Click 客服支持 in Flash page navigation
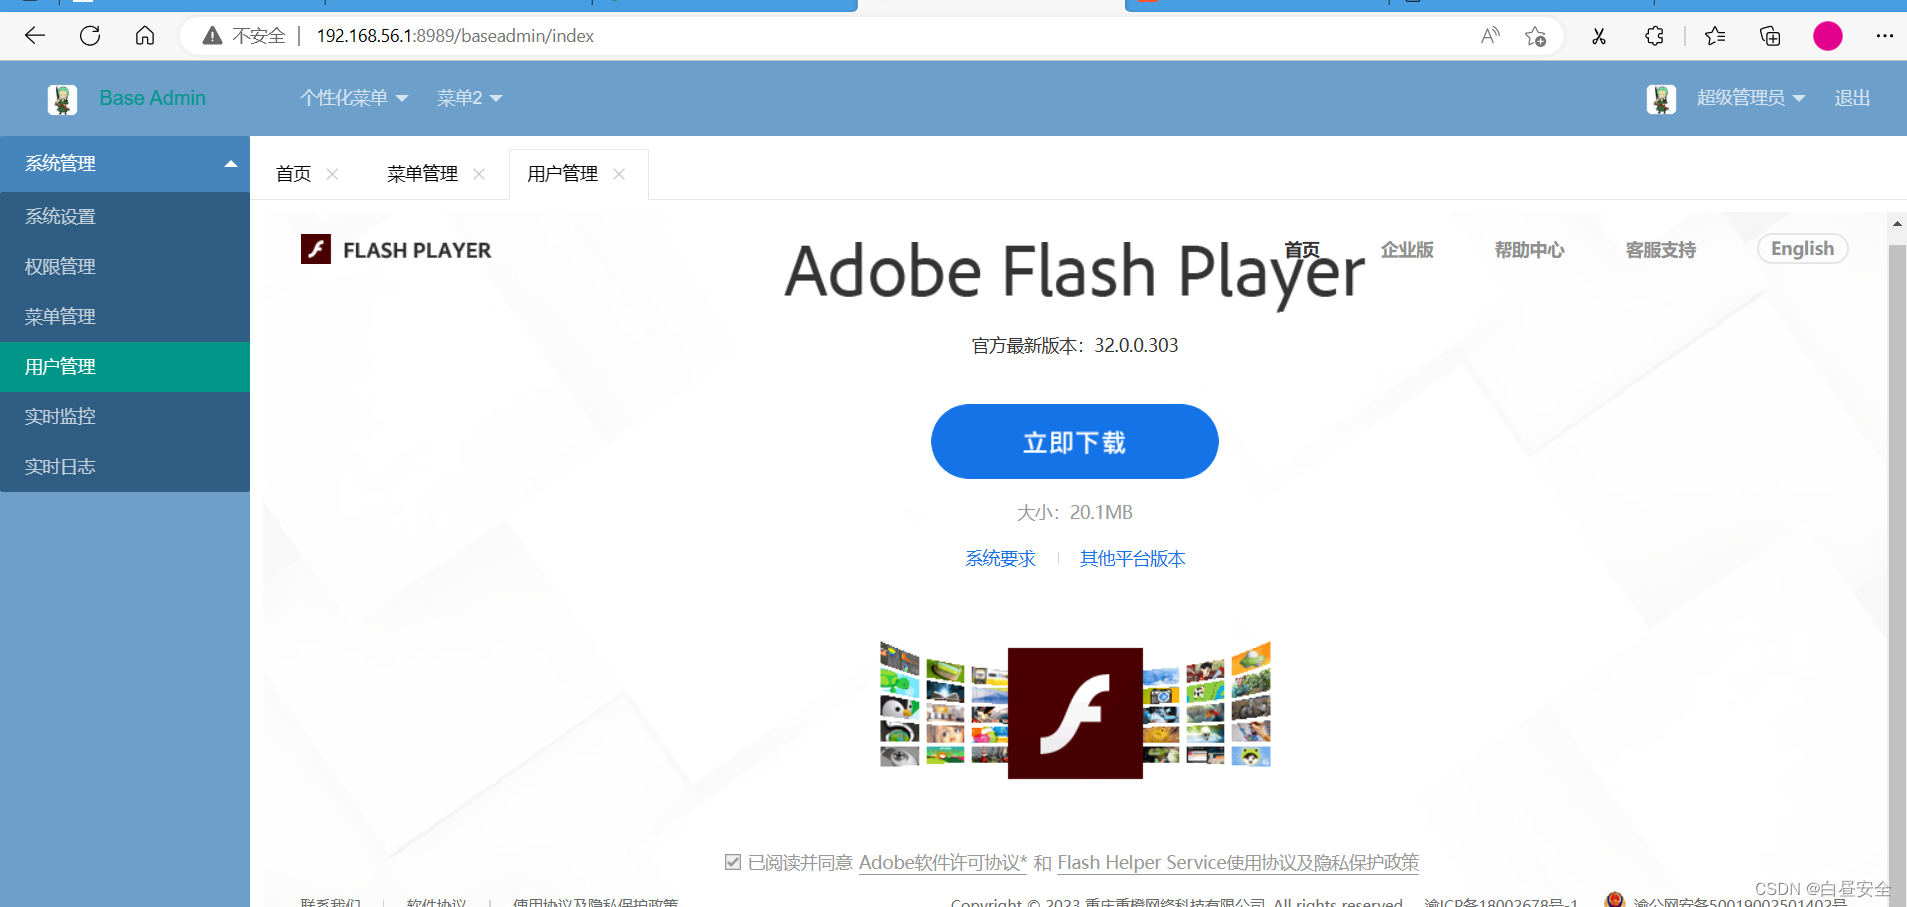The height and width of the screenshot is (907, 1907). pos(1660,250)
